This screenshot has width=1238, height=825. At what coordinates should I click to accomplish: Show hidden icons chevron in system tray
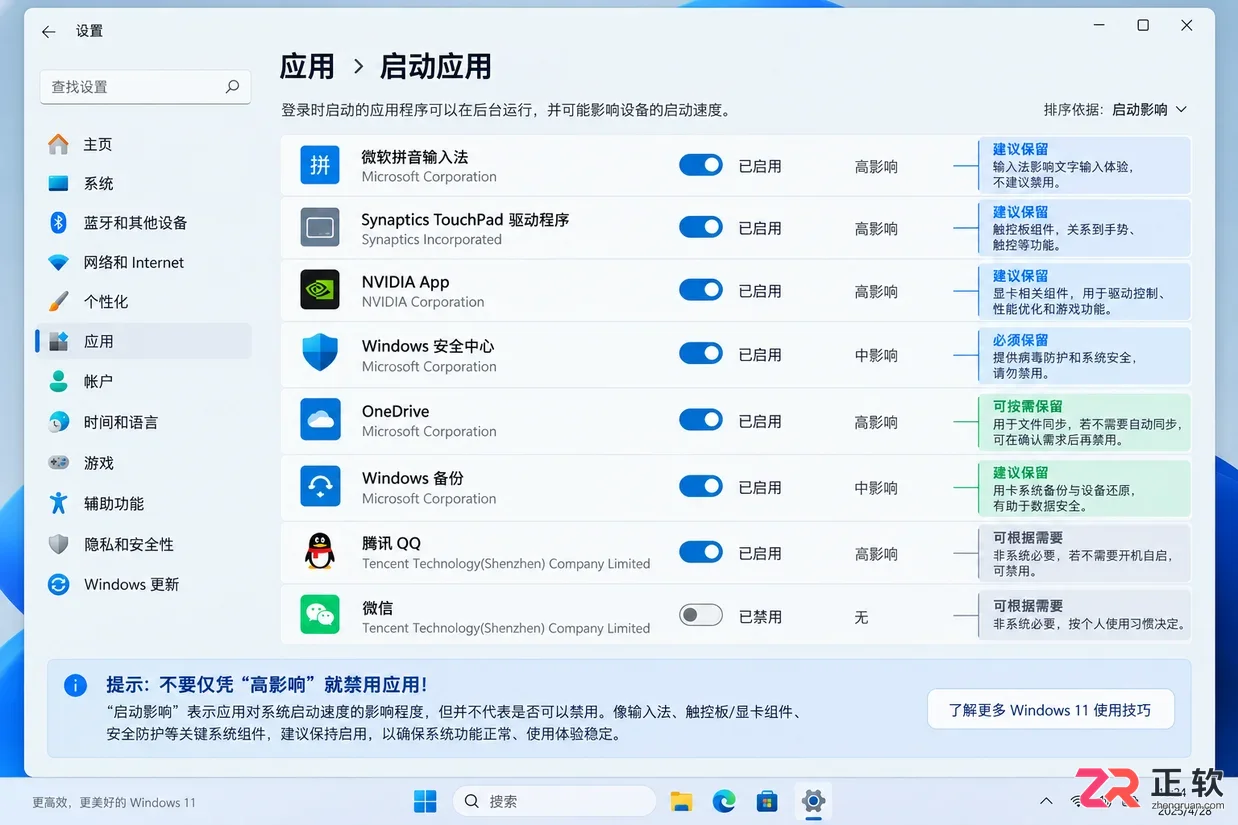click(1046, 801)
